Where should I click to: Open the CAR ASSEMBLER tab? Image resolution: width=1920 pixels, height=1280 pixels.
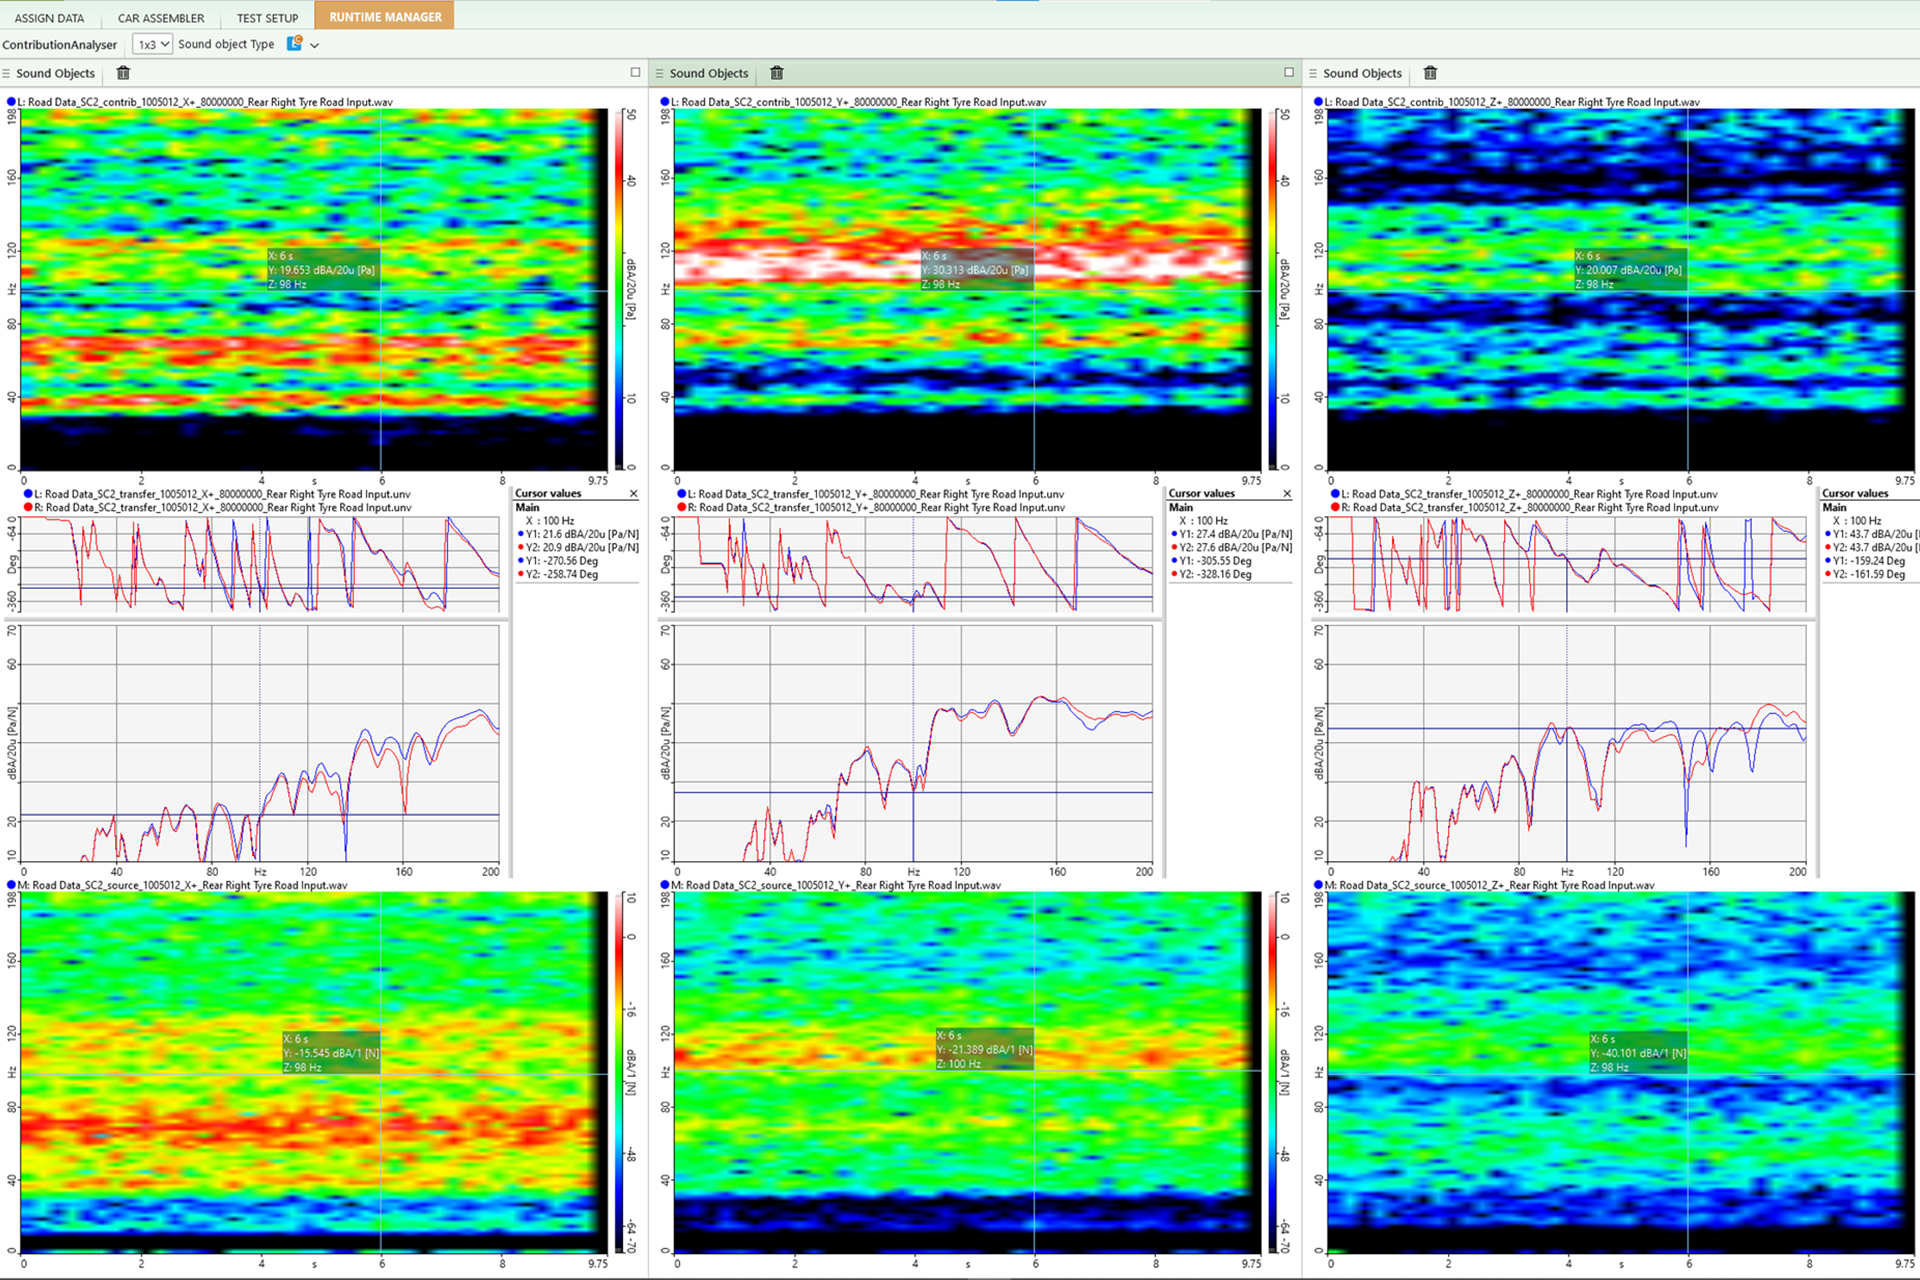161,17
